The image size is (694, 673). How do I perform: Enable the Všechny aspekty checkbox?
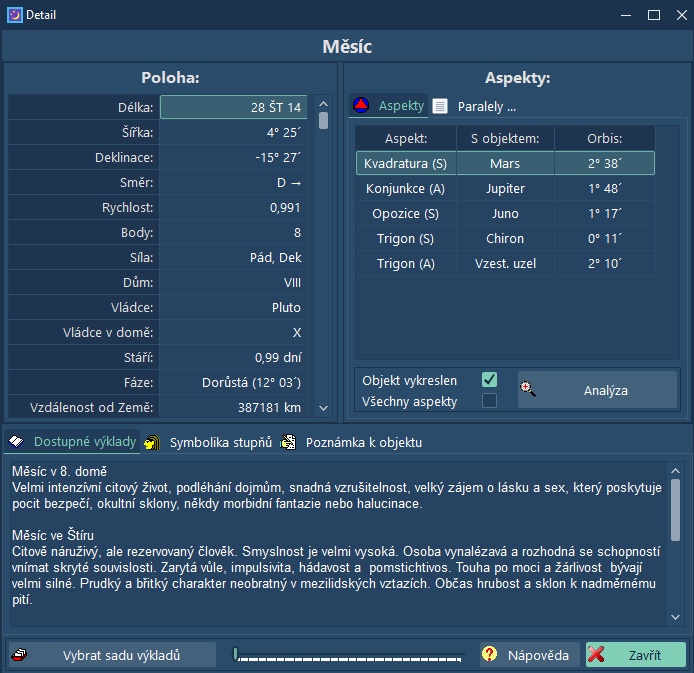click(x=489, y=401)
